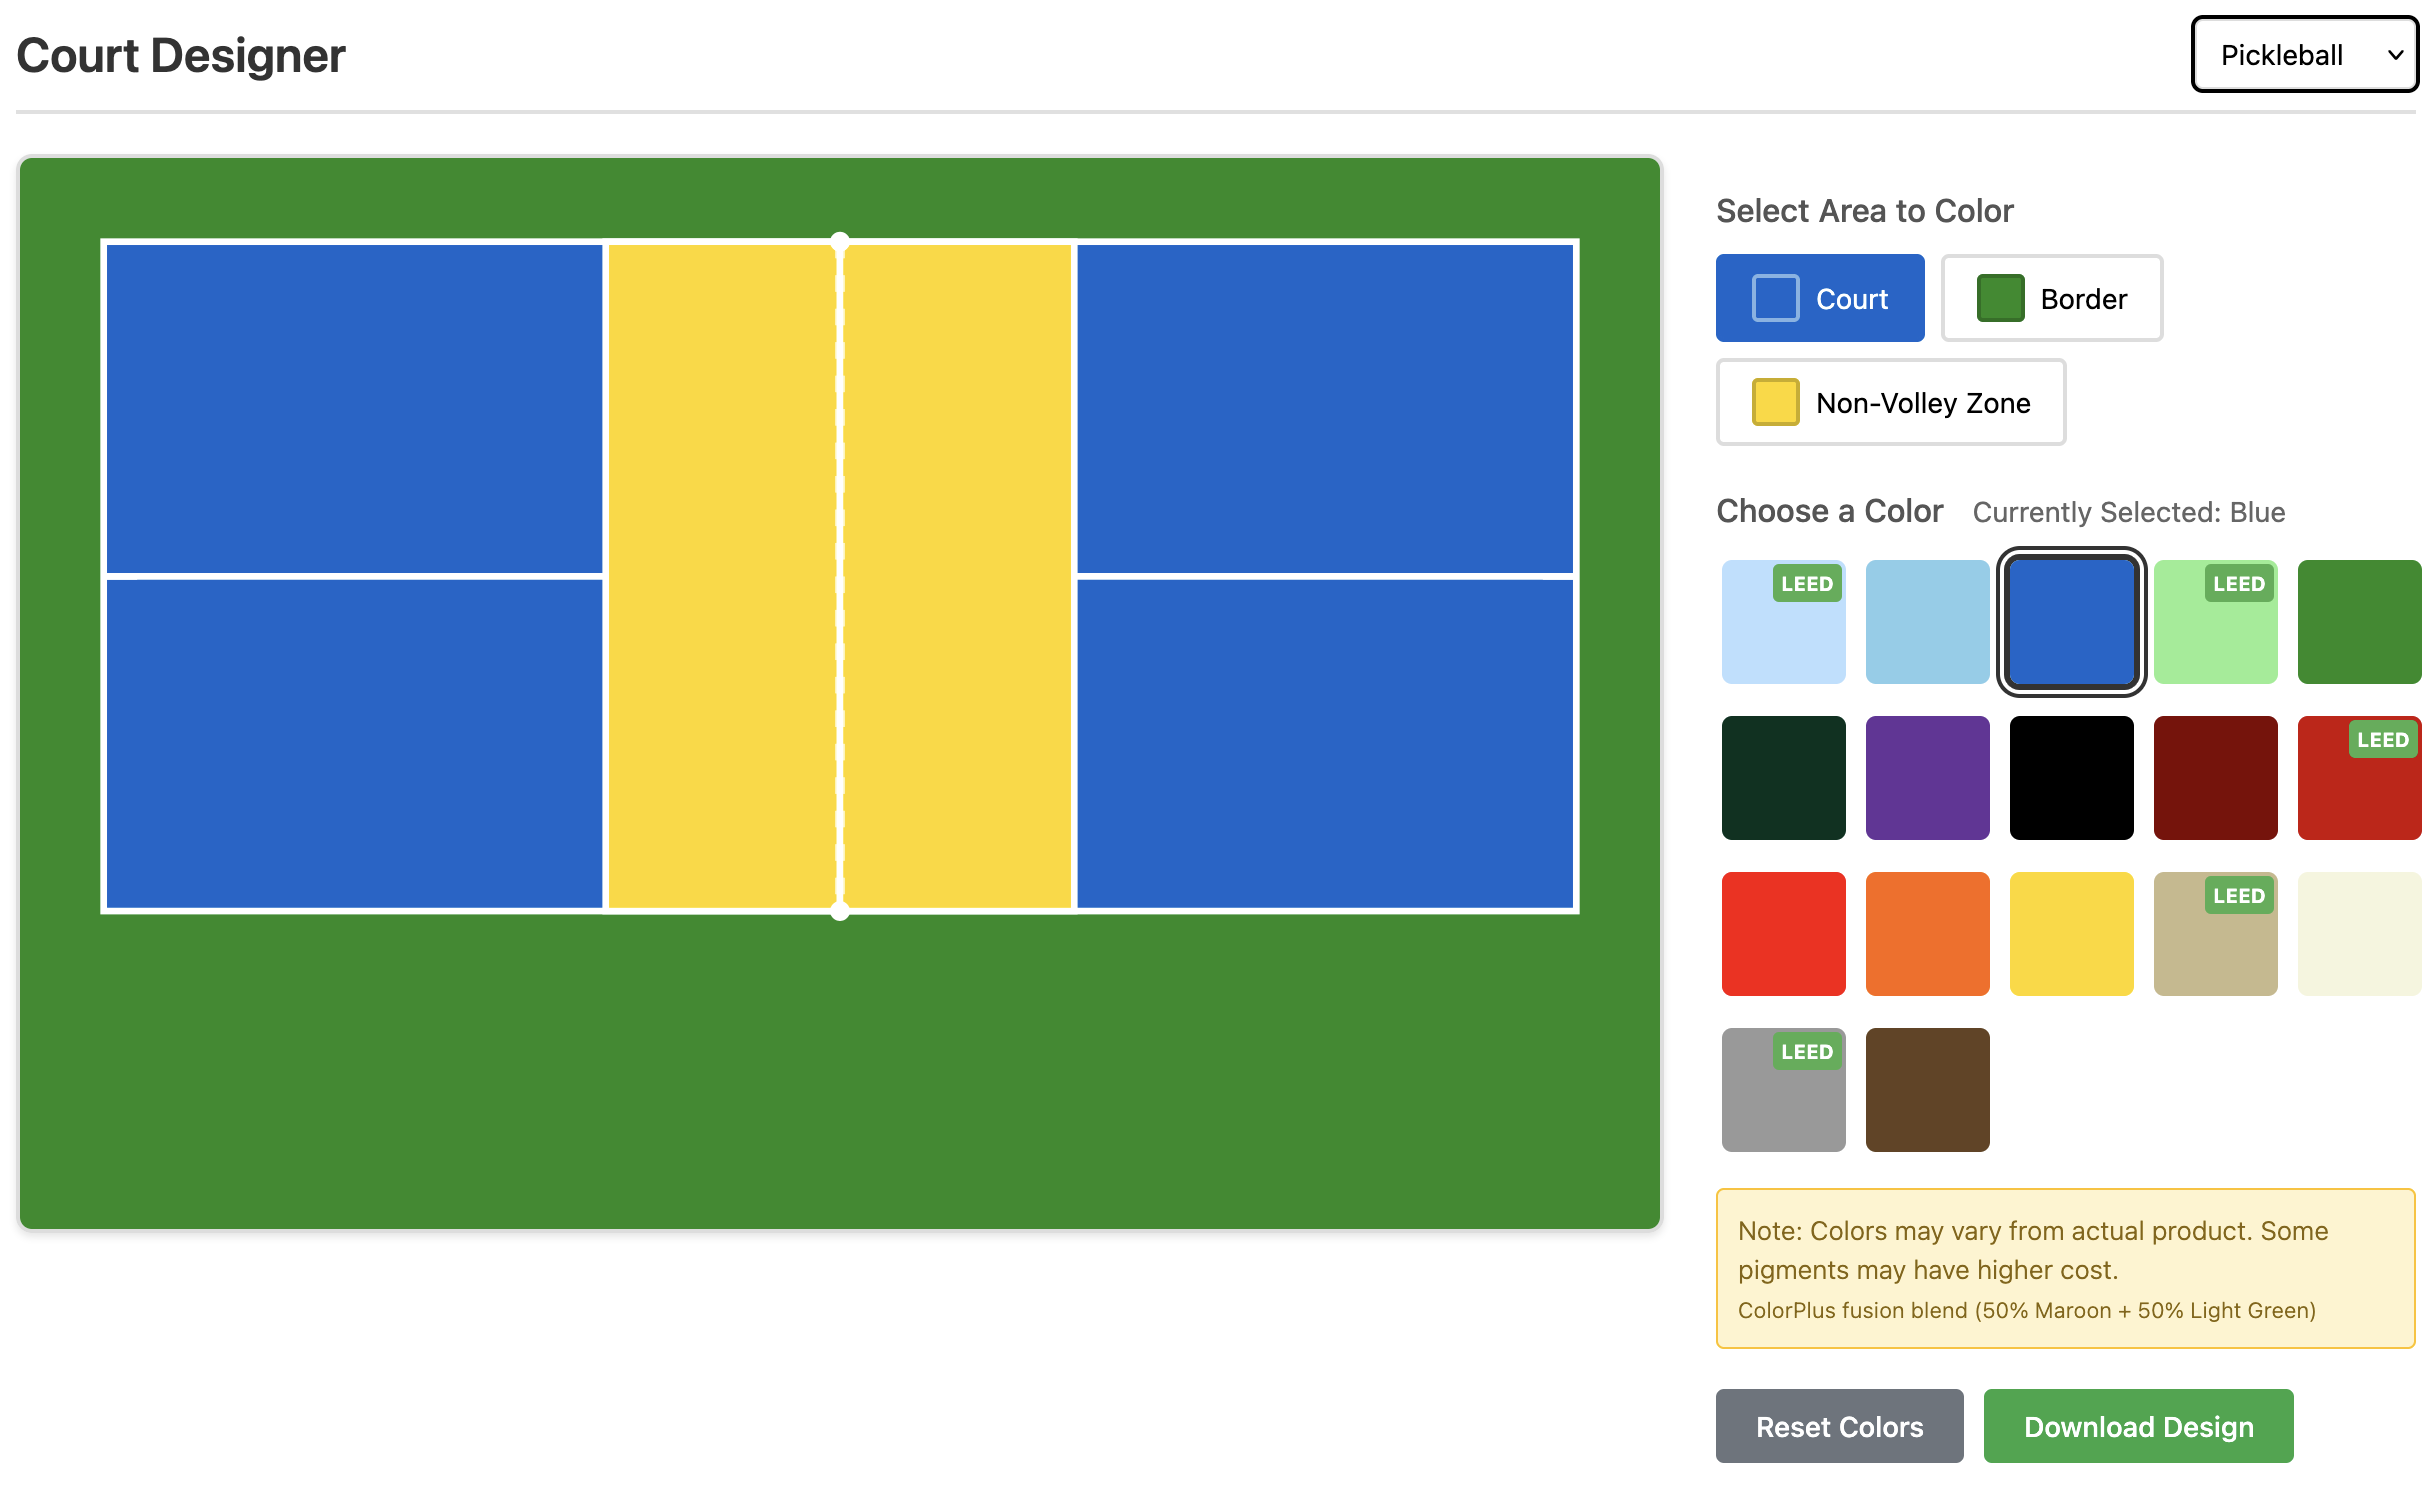2430x1492 pixels.
Task: Choose the maroon color swatch
Action: 2215,777
